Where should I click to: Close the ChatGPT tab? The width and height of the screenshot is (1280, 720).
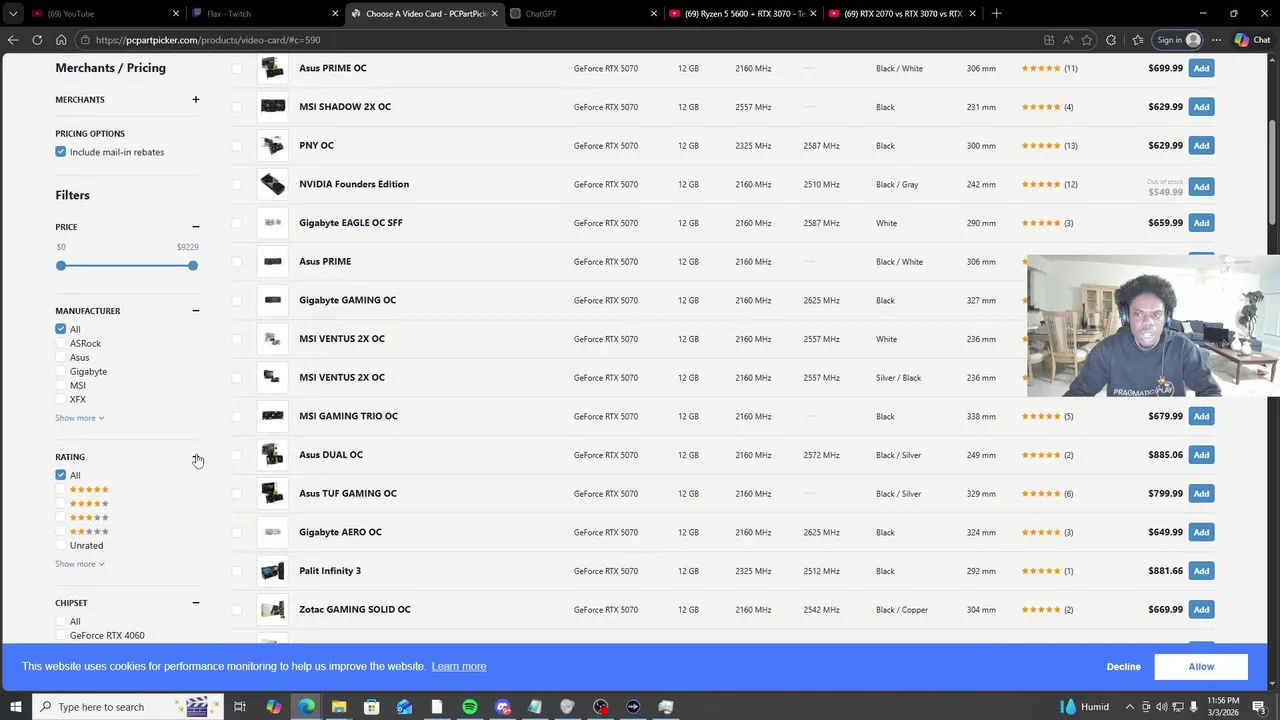click(x=653, y=14)
